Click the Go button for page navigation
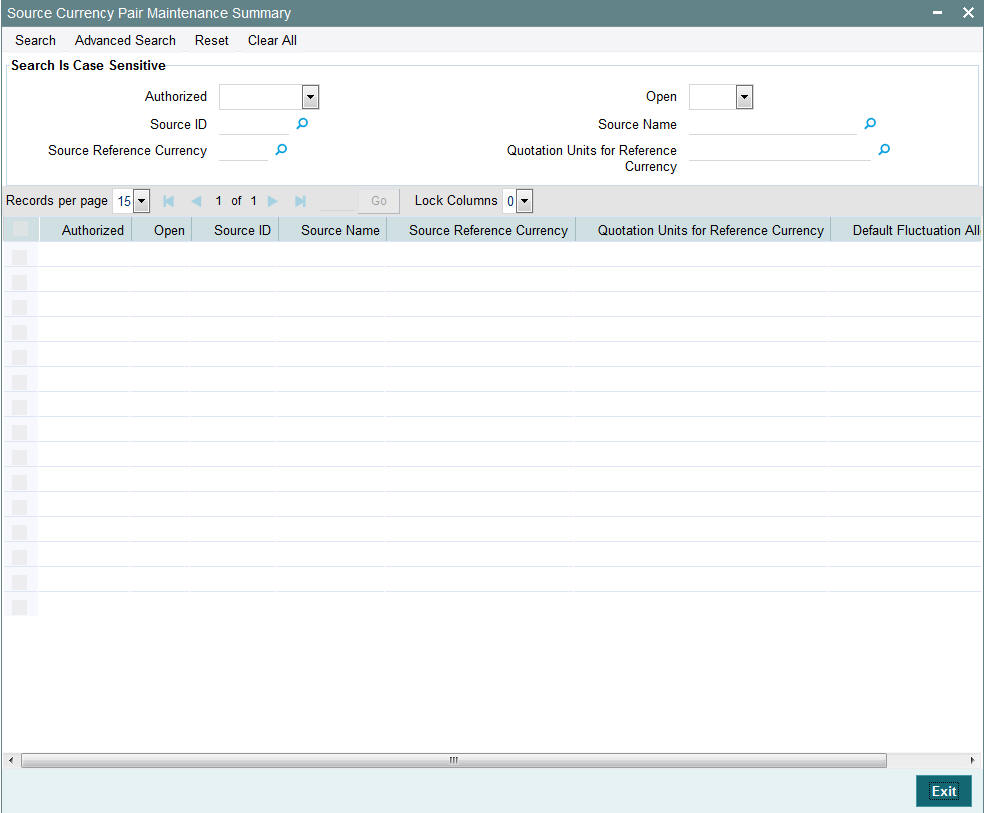984x813 pixels. pyautogui.click(x=378, y=201)
